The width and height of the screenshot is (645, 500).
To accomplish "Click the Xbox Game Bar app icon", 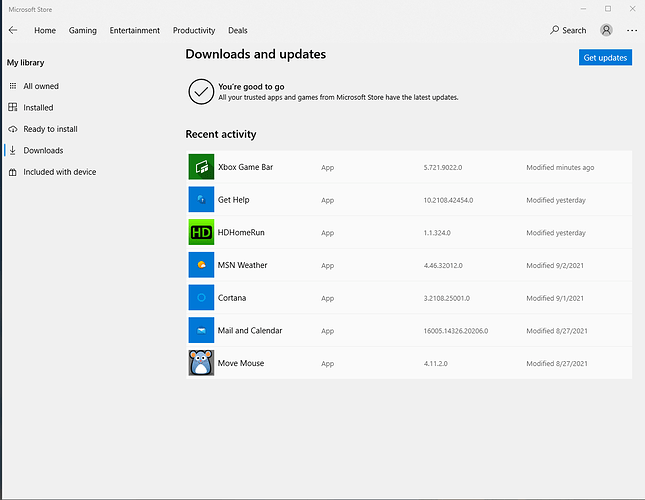I will [202, 167].
